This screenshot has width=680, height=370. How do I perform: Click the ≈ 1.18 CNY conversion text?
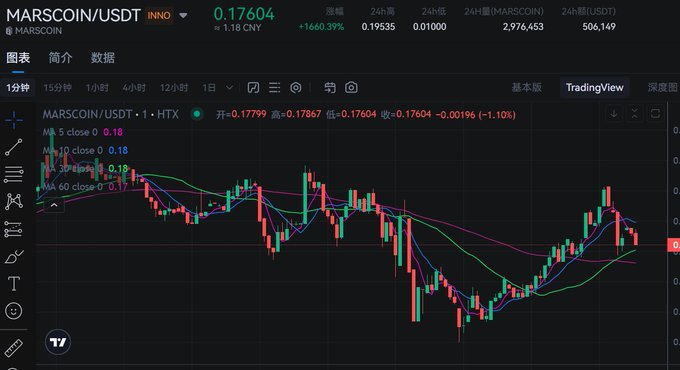(x=238, y=28)
